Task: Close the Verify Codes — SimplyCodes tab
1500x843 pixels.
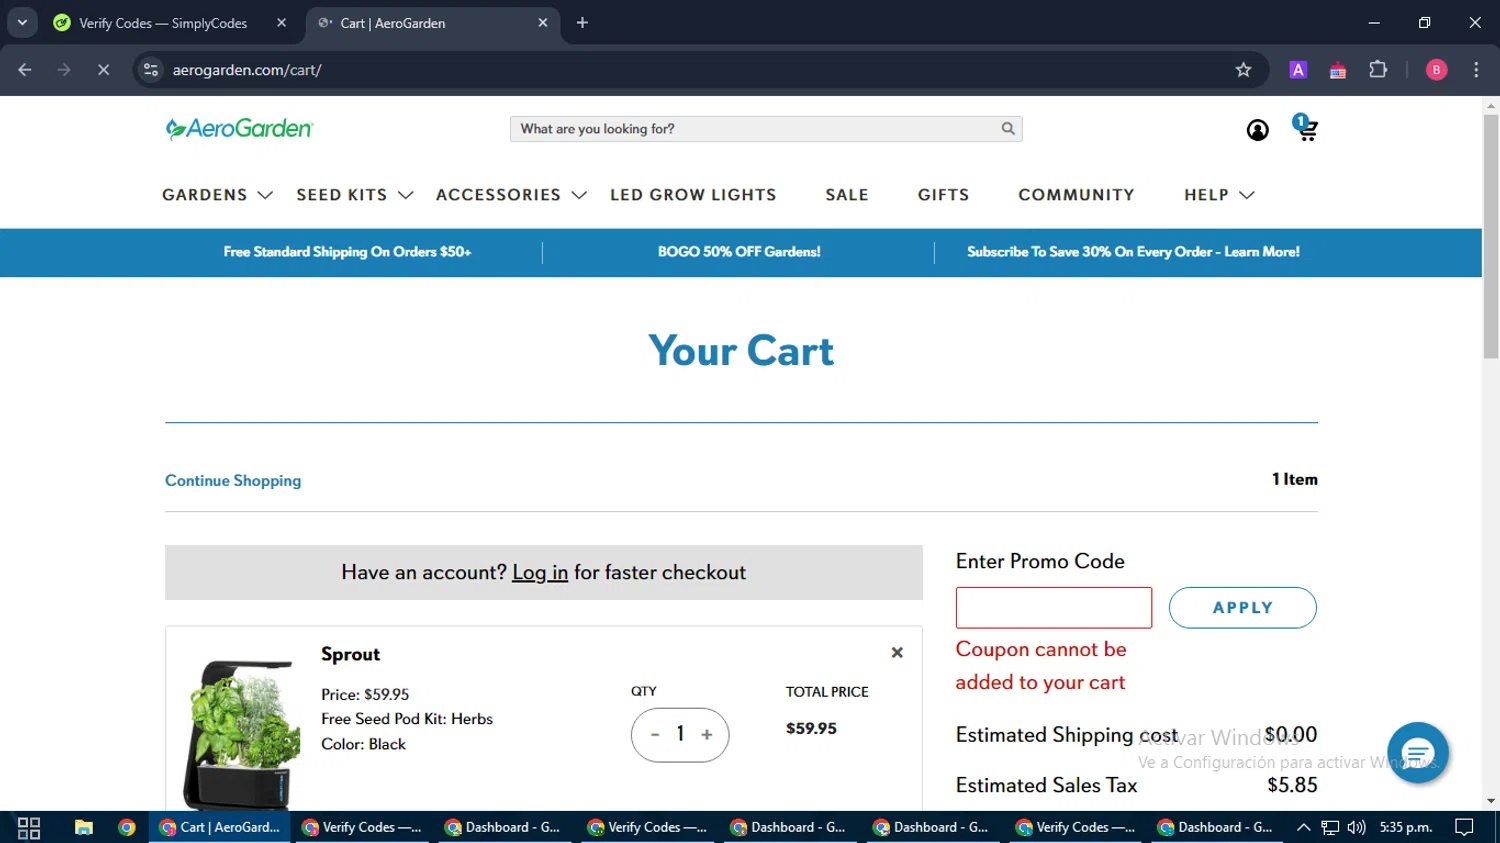Action: (281, 23)
